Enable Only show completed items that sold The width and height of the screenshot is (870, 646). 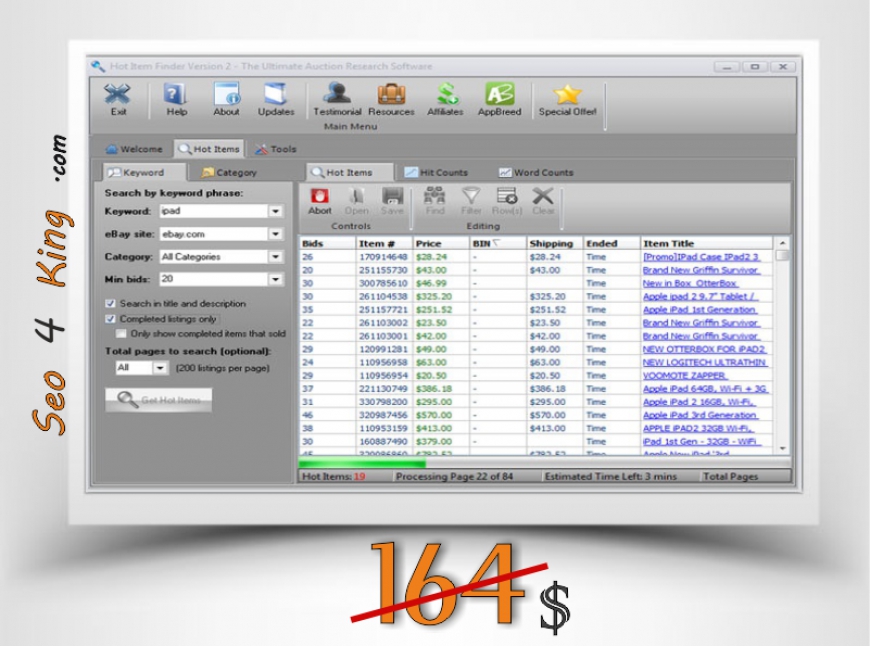point(120,334)
